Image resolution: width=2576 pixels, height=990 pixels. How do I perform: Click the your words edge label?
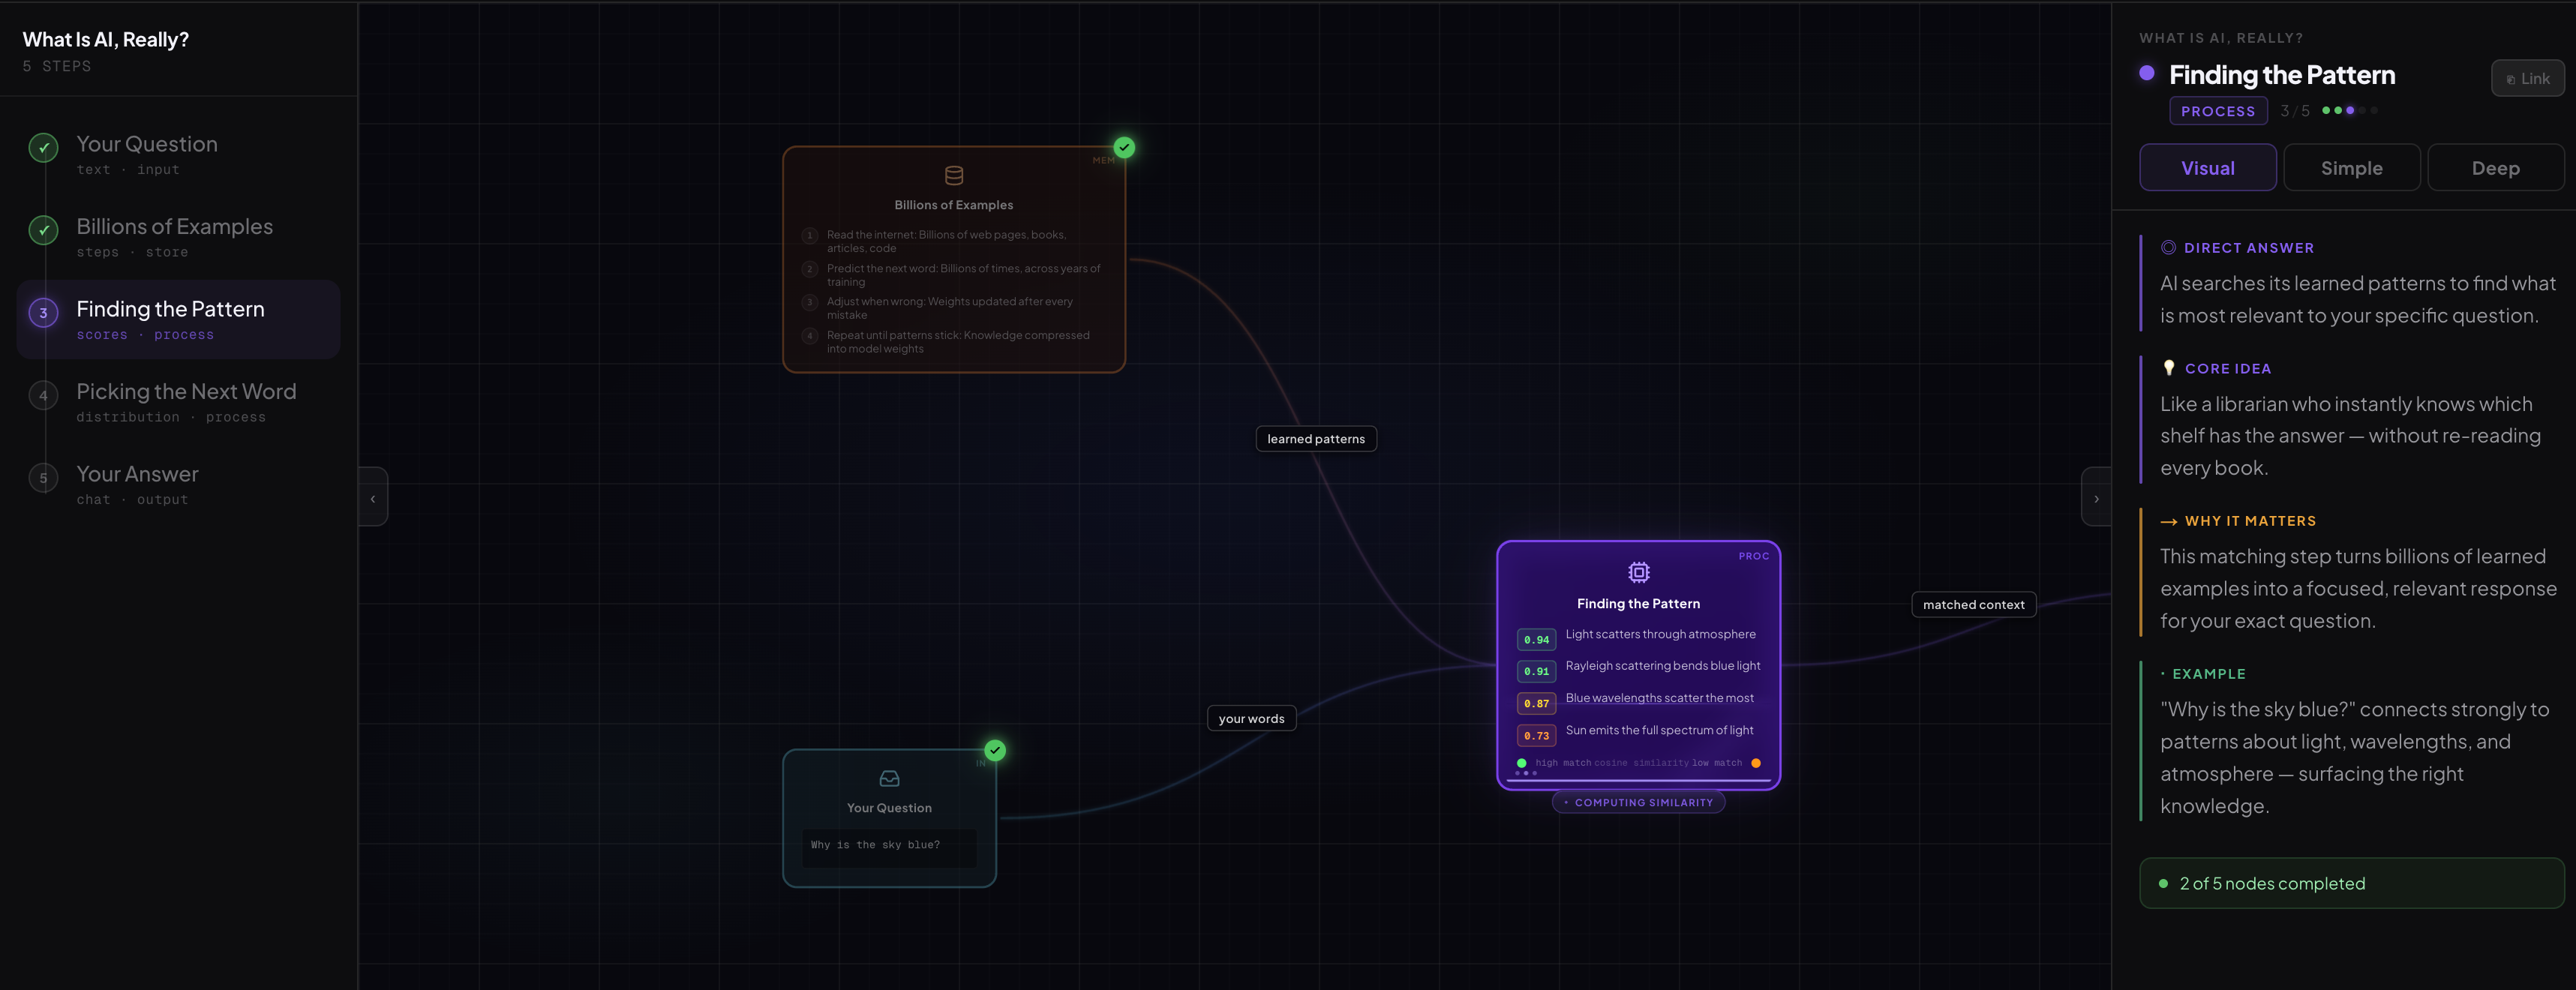pos(1251,719)
